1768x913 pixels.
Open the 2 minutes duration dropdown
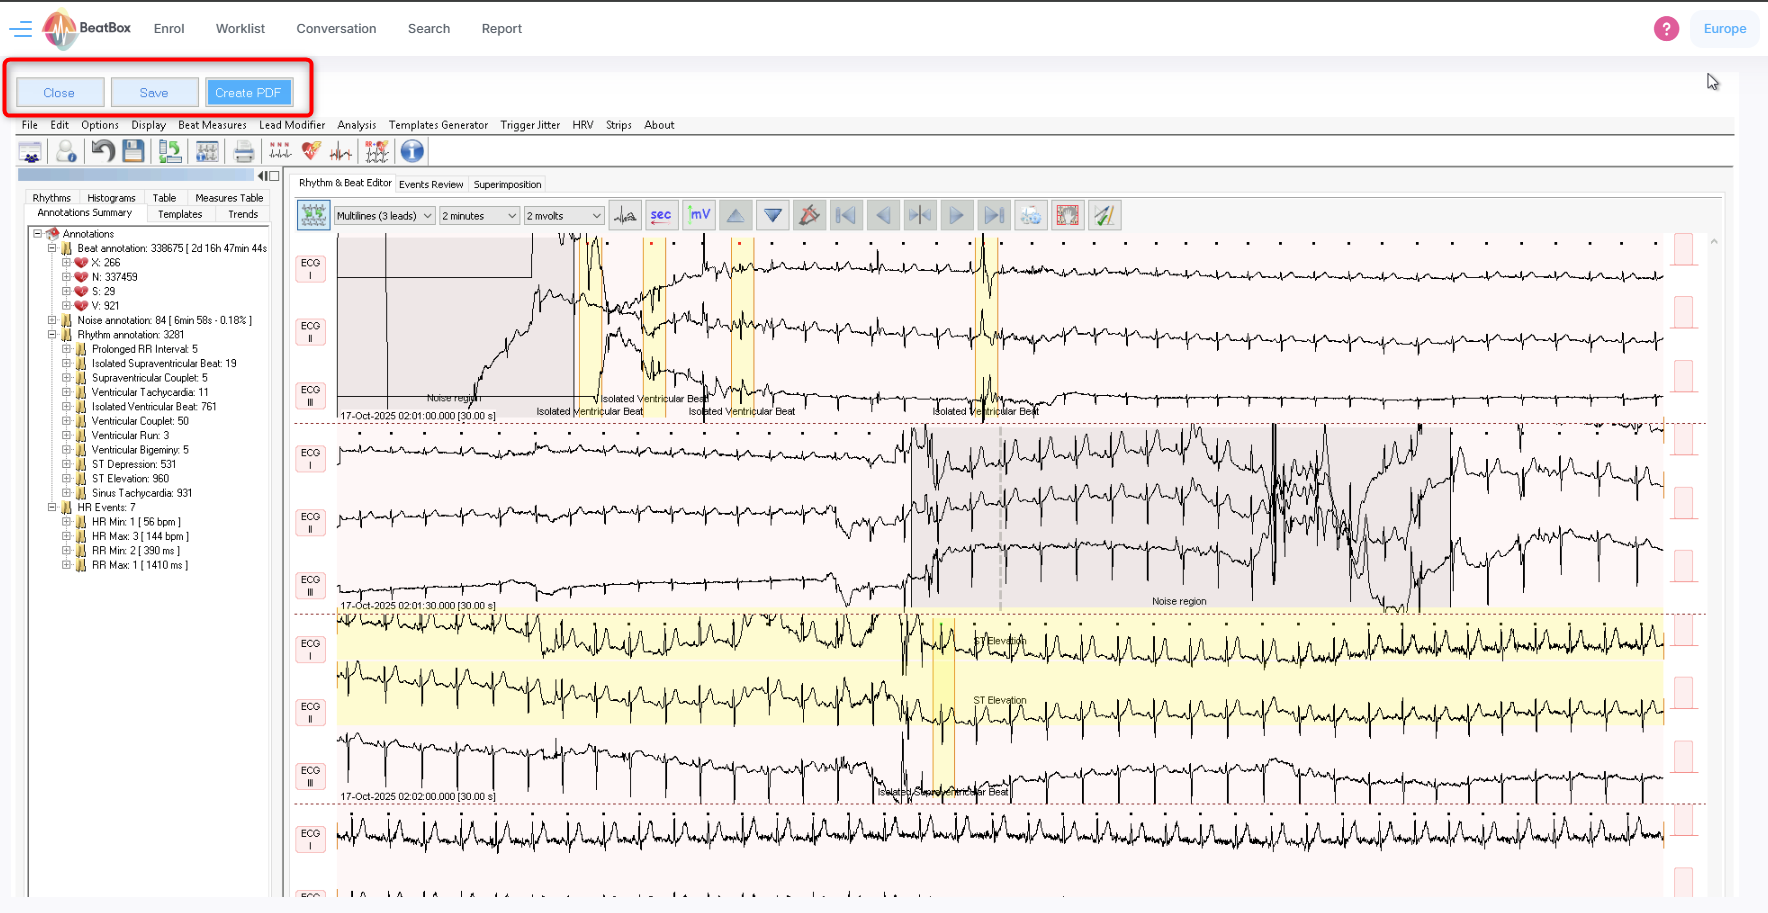[479, 216]
